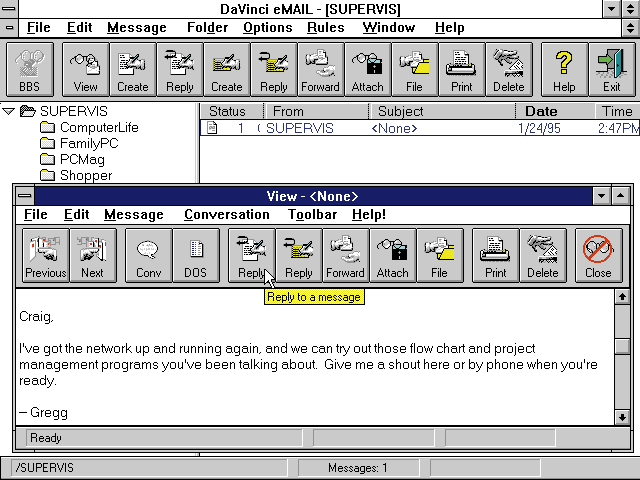Open File menu in the View window

pos(36,215)
